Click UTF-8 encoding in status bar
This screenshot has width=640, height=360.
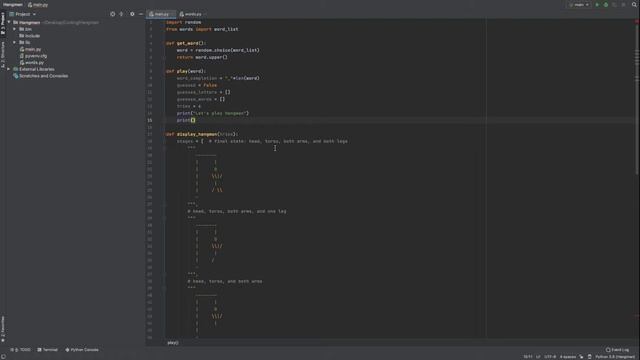pos(550,357)
